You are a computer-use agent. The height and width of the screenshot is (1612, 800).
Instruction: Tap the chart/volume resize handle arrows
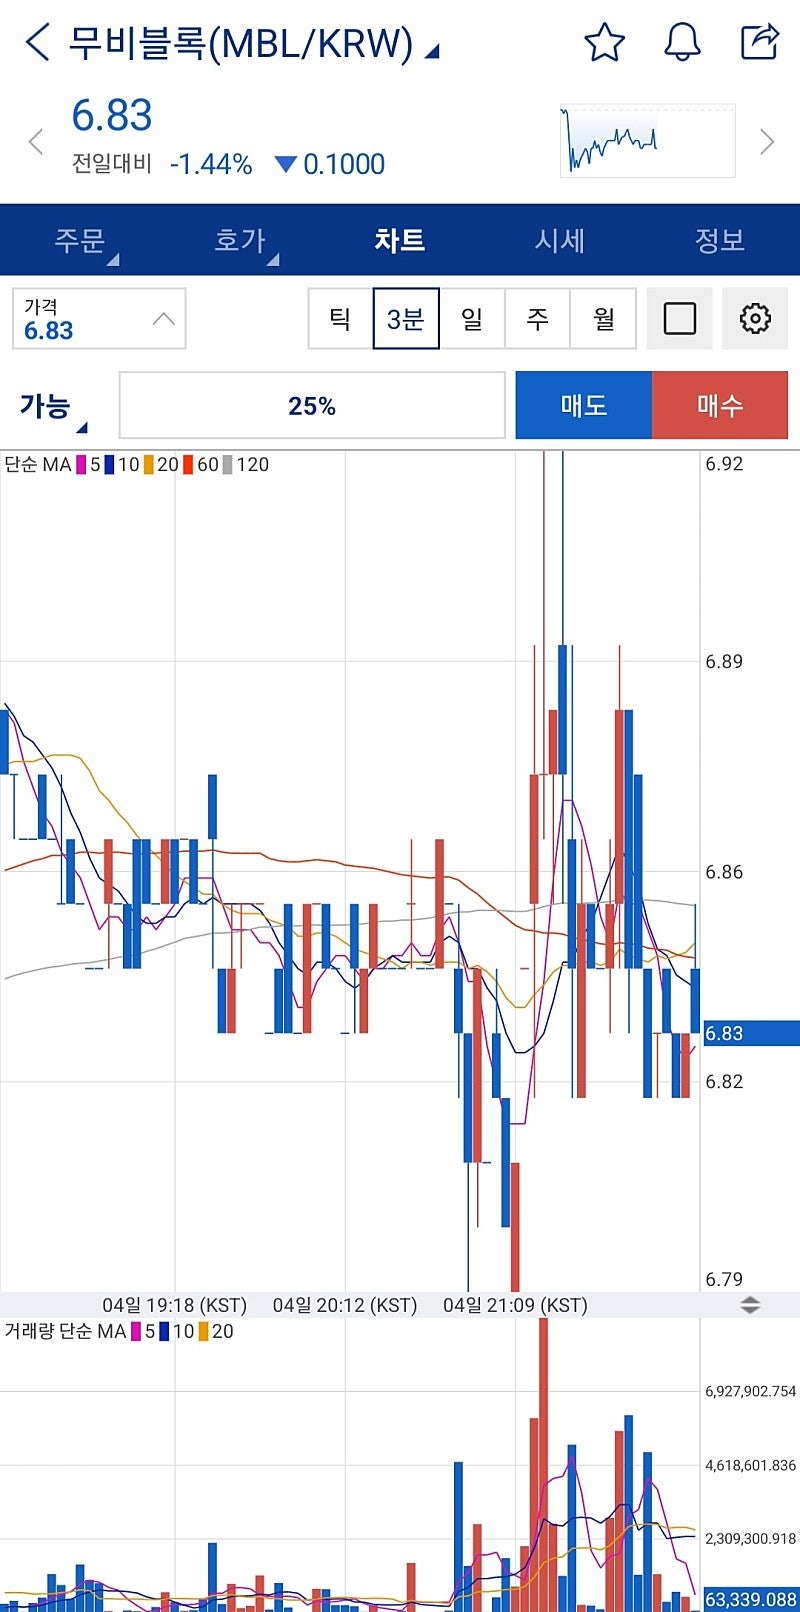point(750,1305)
